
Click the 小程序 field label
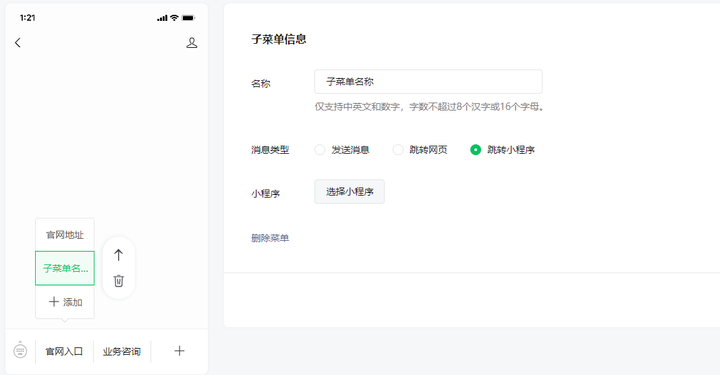coord(265,194)
